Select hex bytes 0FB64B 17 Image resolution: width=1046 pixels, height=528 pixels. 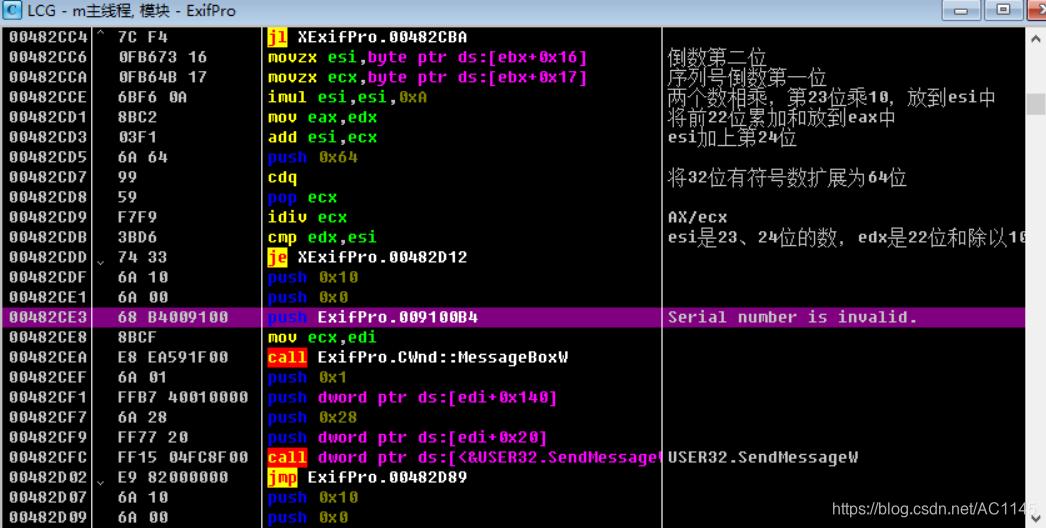click(163, 77)
